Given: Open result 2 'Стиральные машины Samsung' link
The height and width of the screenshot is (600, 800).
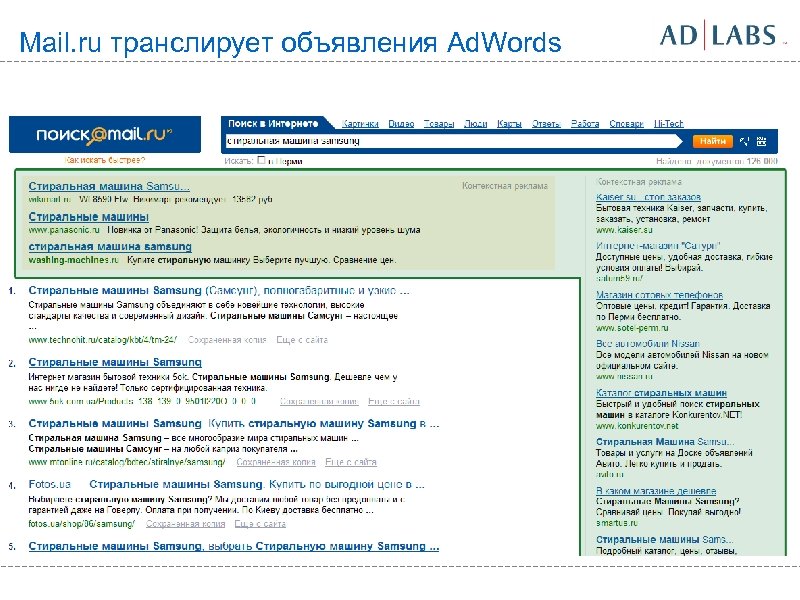Looking at the screenshot, I should tap(115, 362).
